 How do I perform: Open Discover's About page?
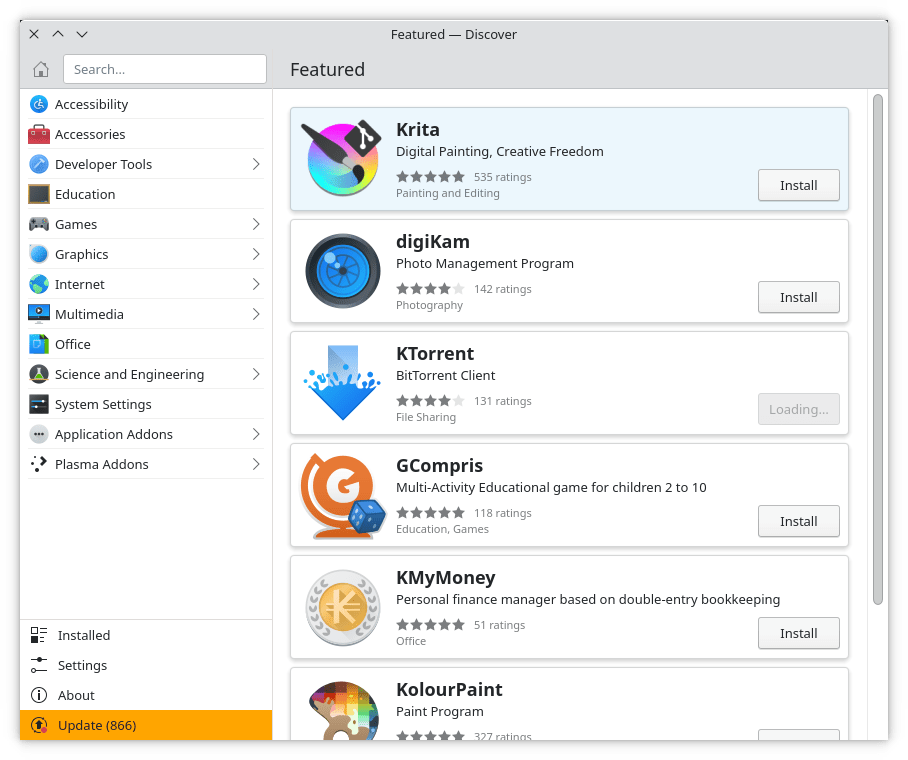point(75,695)
